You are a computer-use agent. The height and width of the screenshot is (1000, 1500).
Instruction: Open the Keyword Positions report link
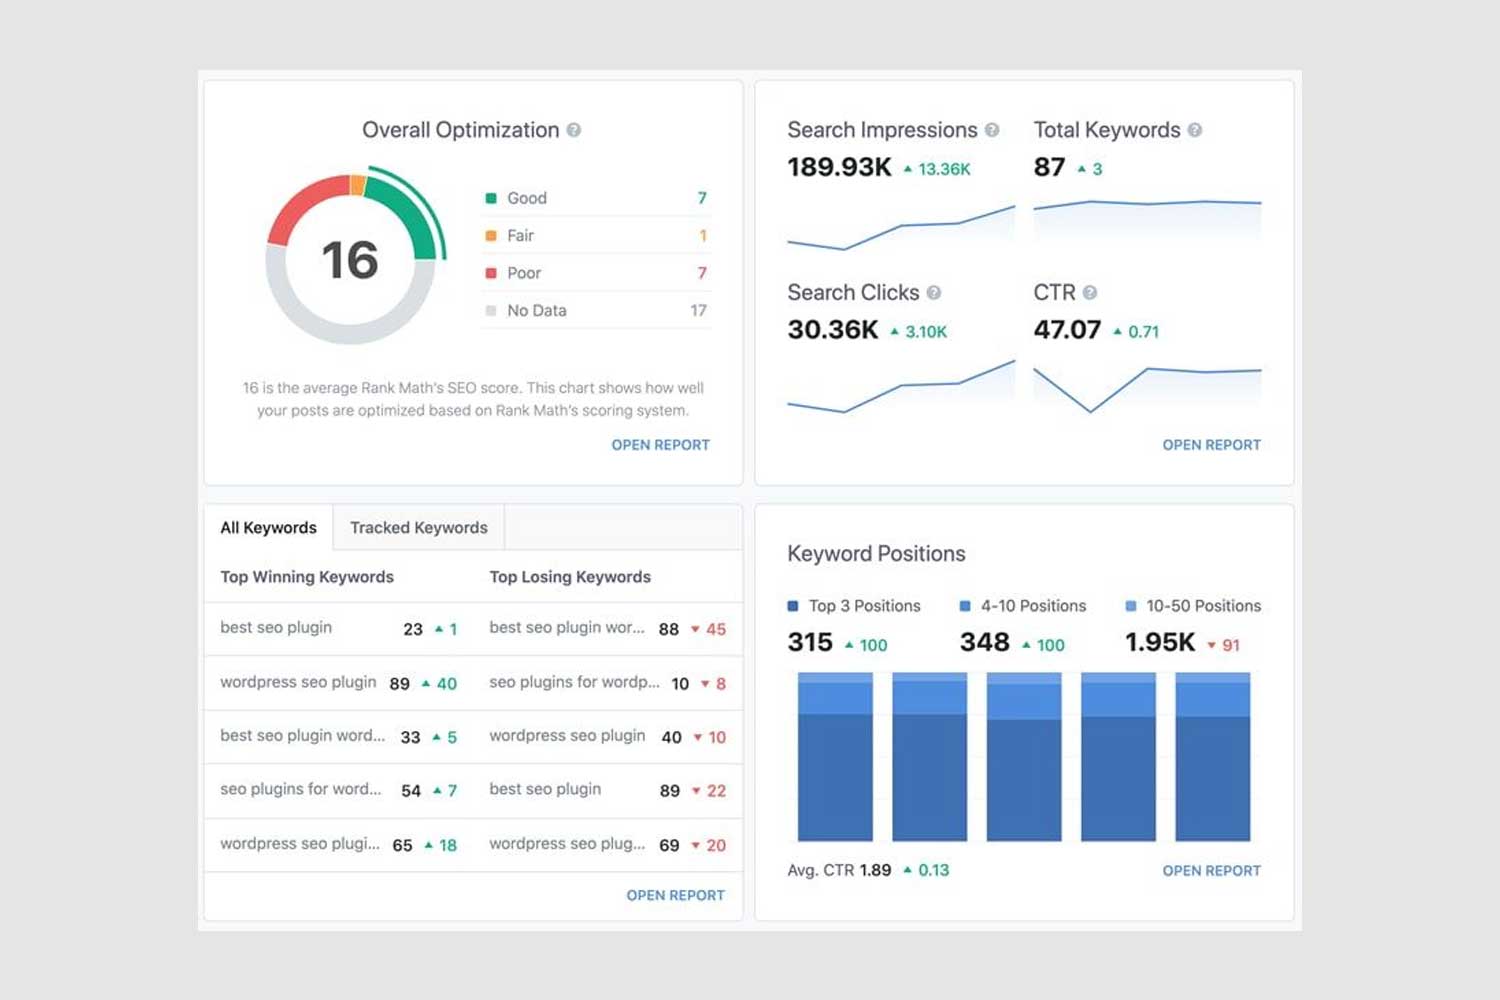1211,871
